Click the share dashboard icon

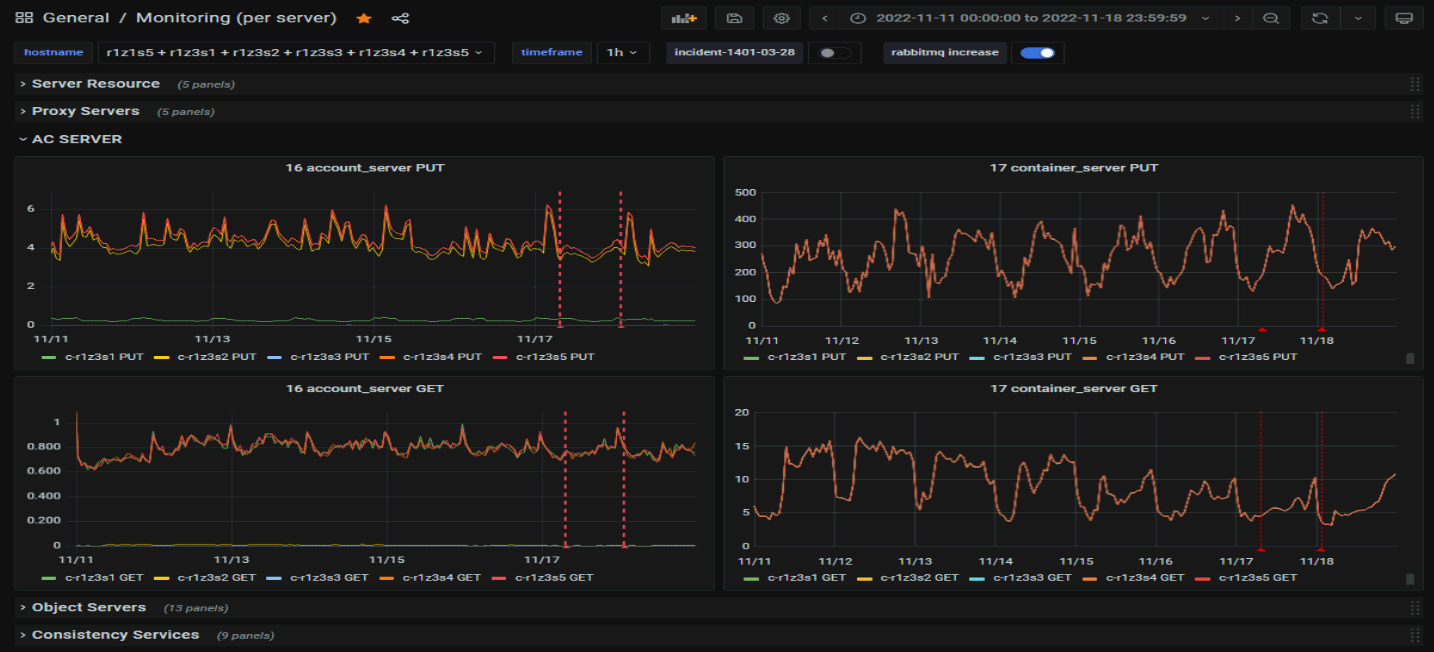(x=400, y=18)
